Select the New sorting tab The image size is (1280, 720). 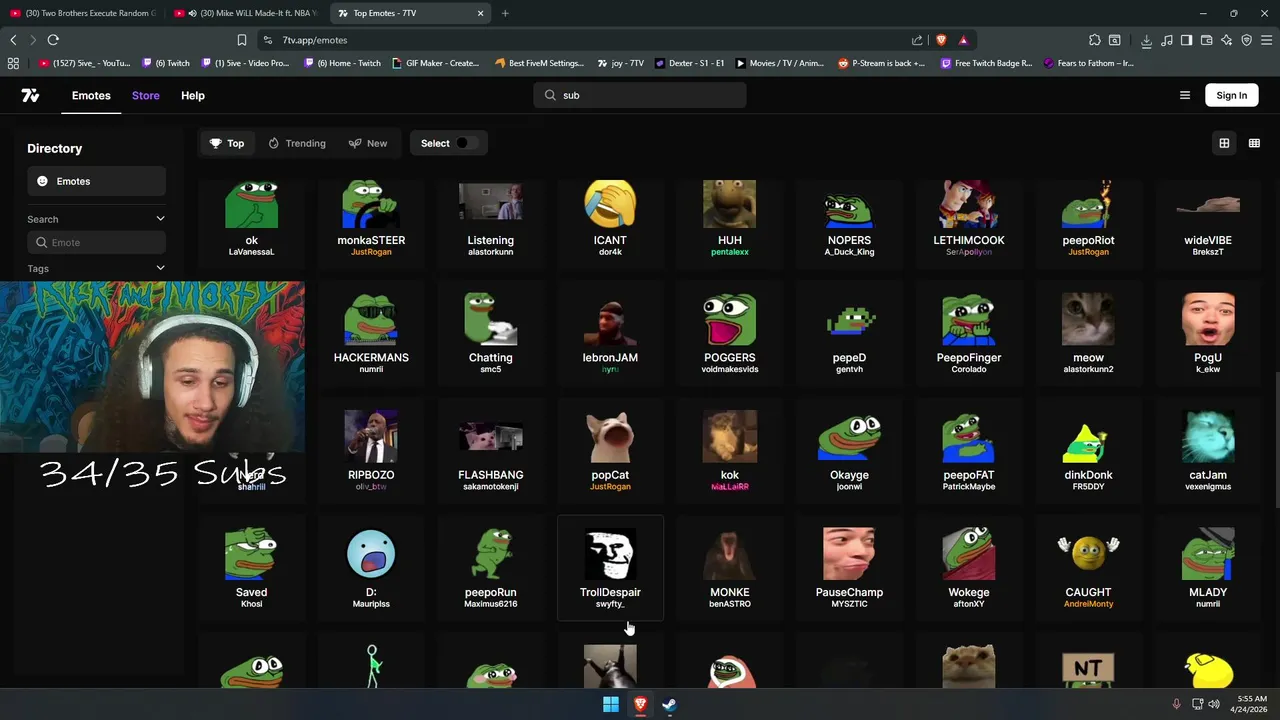[368, 143]
